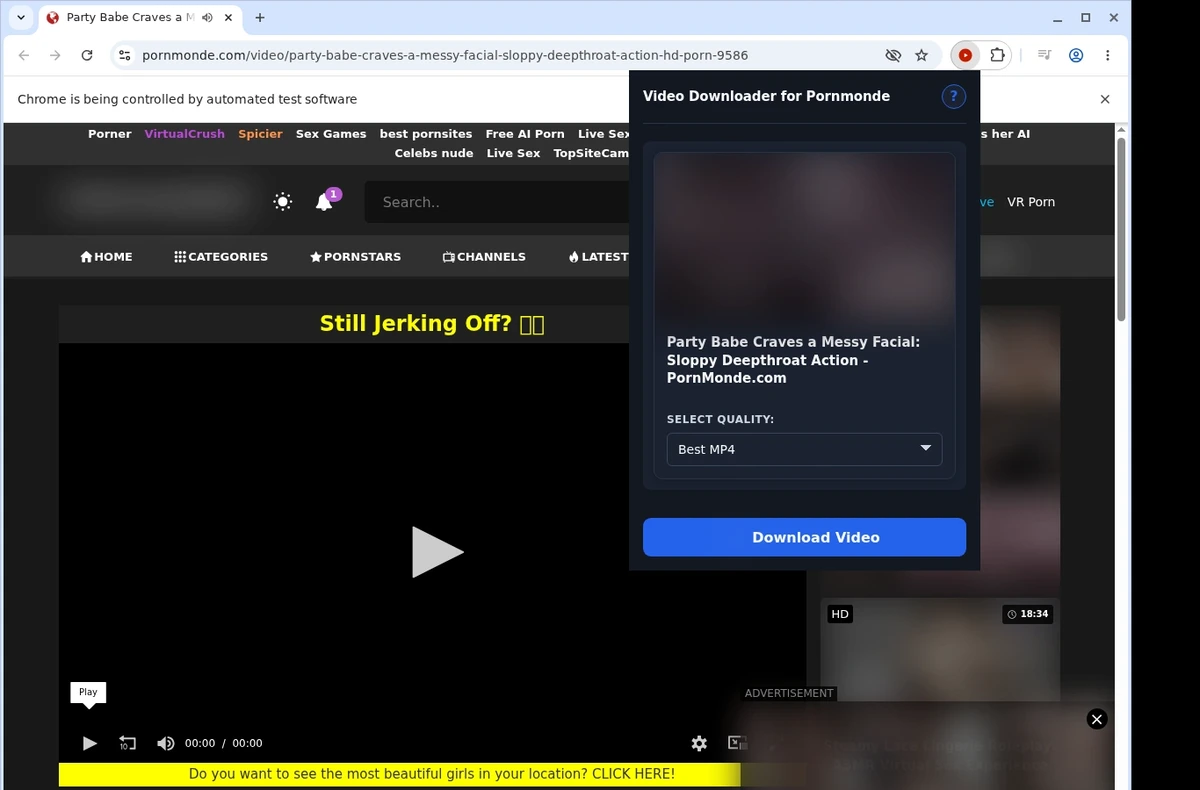
Task: Open the Porner link
Action: [x=109, y=134]
